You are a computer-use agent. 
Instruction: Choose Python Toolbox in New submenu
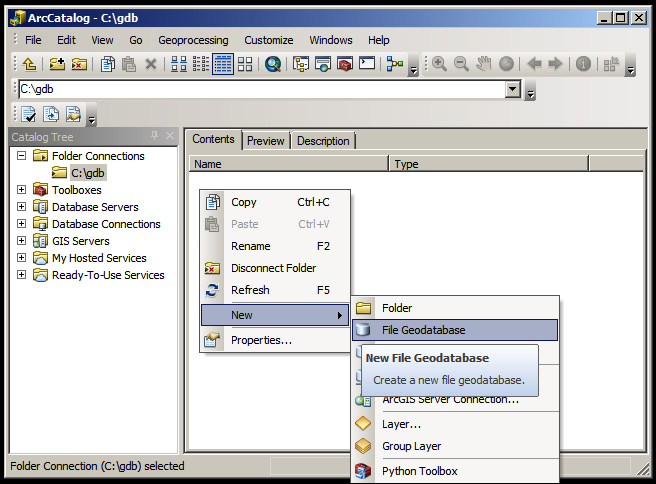click(455, 471)
